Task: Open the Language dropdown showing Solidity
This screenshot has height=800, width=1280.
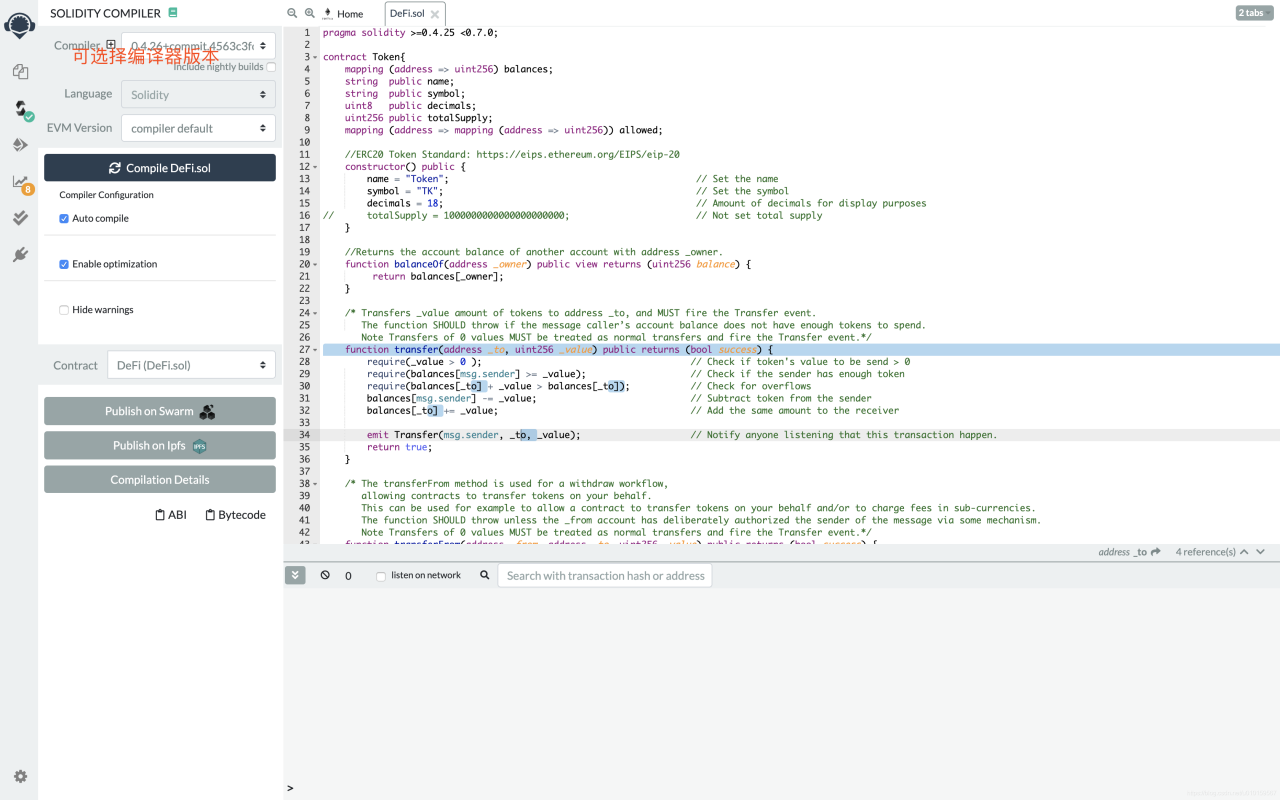Action: coord(198,94)
